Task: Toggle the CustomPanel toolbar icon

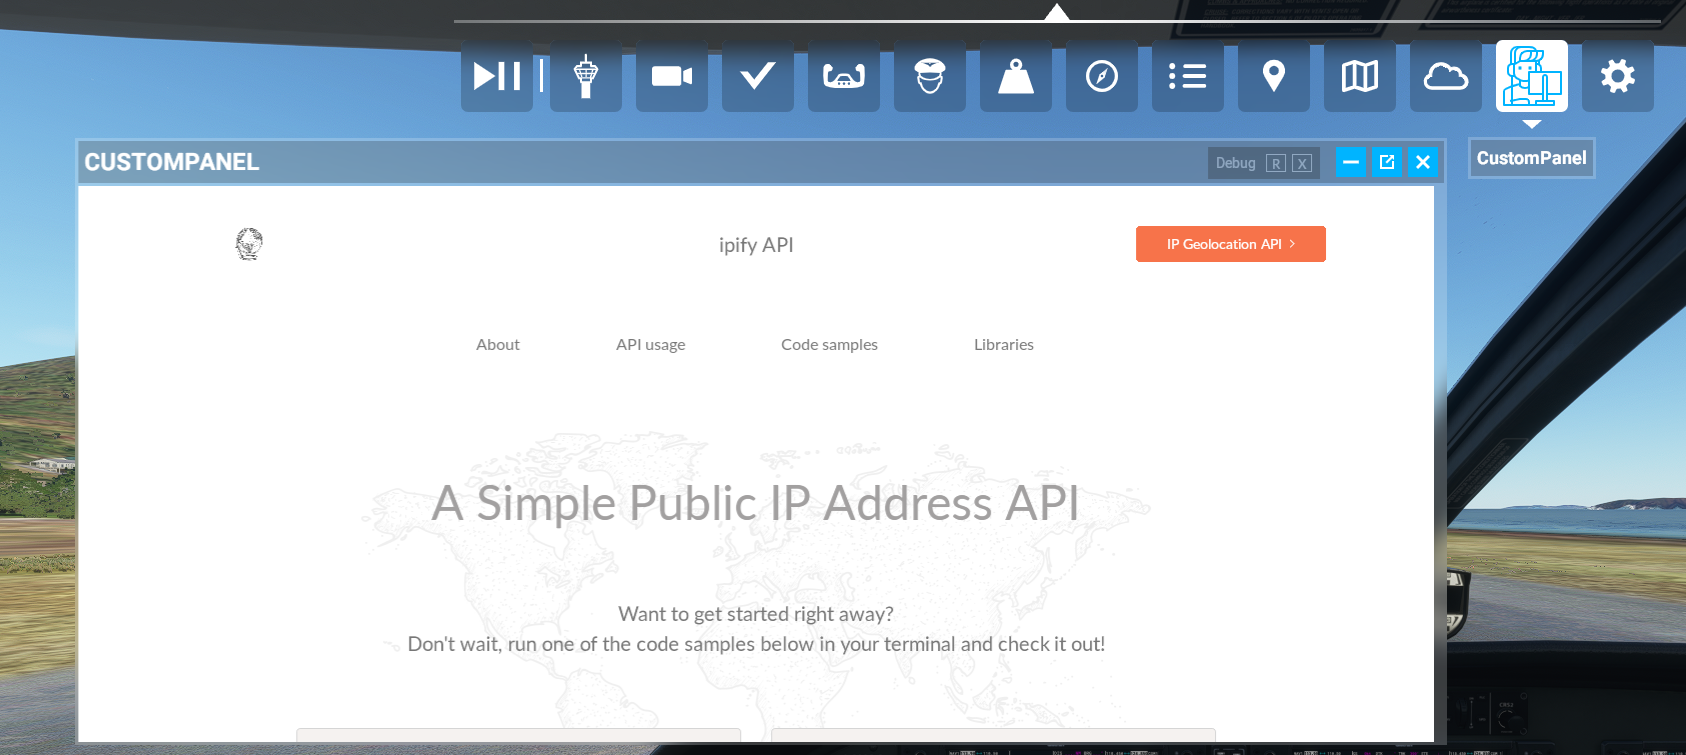Action: coord(1532,76)
